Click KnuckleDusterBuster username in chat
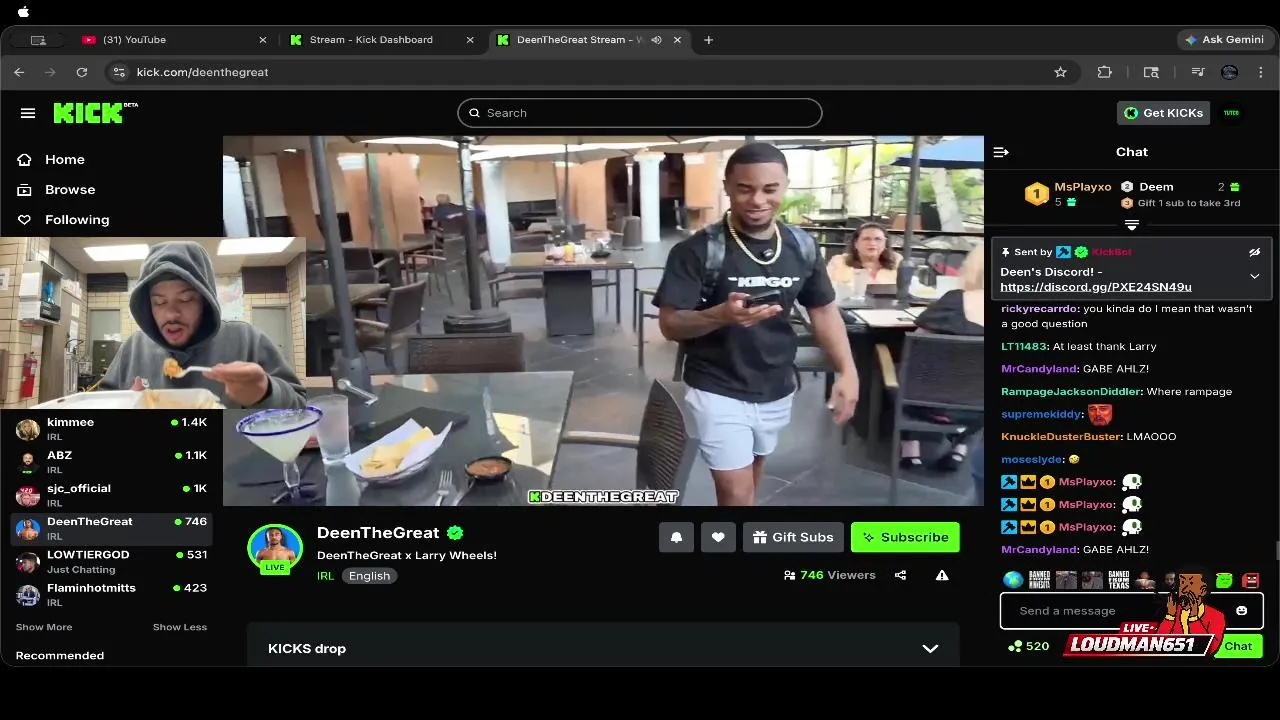Screen dimensions: 1280x720 (x=1061, y=437)
